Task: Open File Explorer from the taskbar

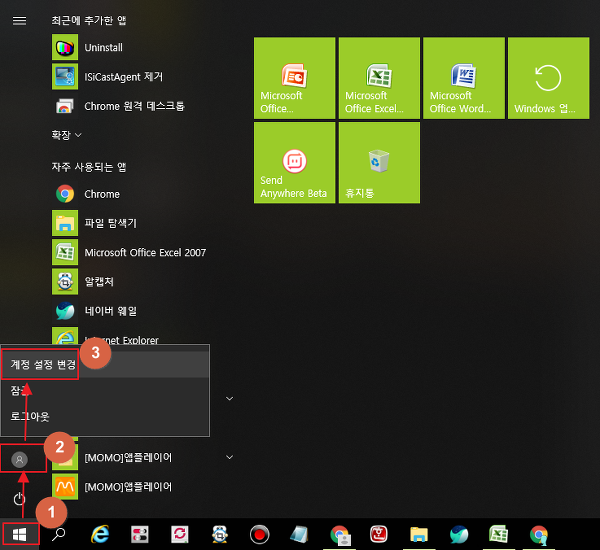Action: [419, 534]
